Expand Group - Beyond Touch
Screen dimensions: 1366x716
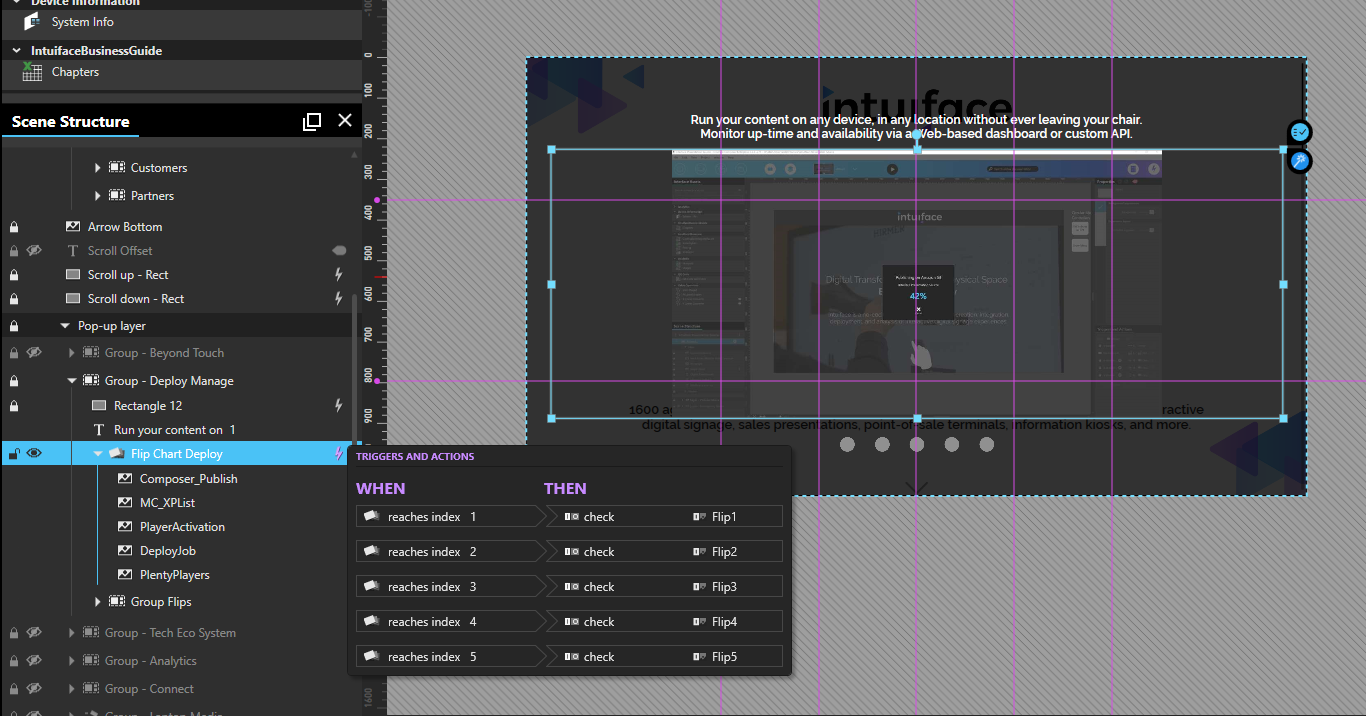tap(71, 352)
